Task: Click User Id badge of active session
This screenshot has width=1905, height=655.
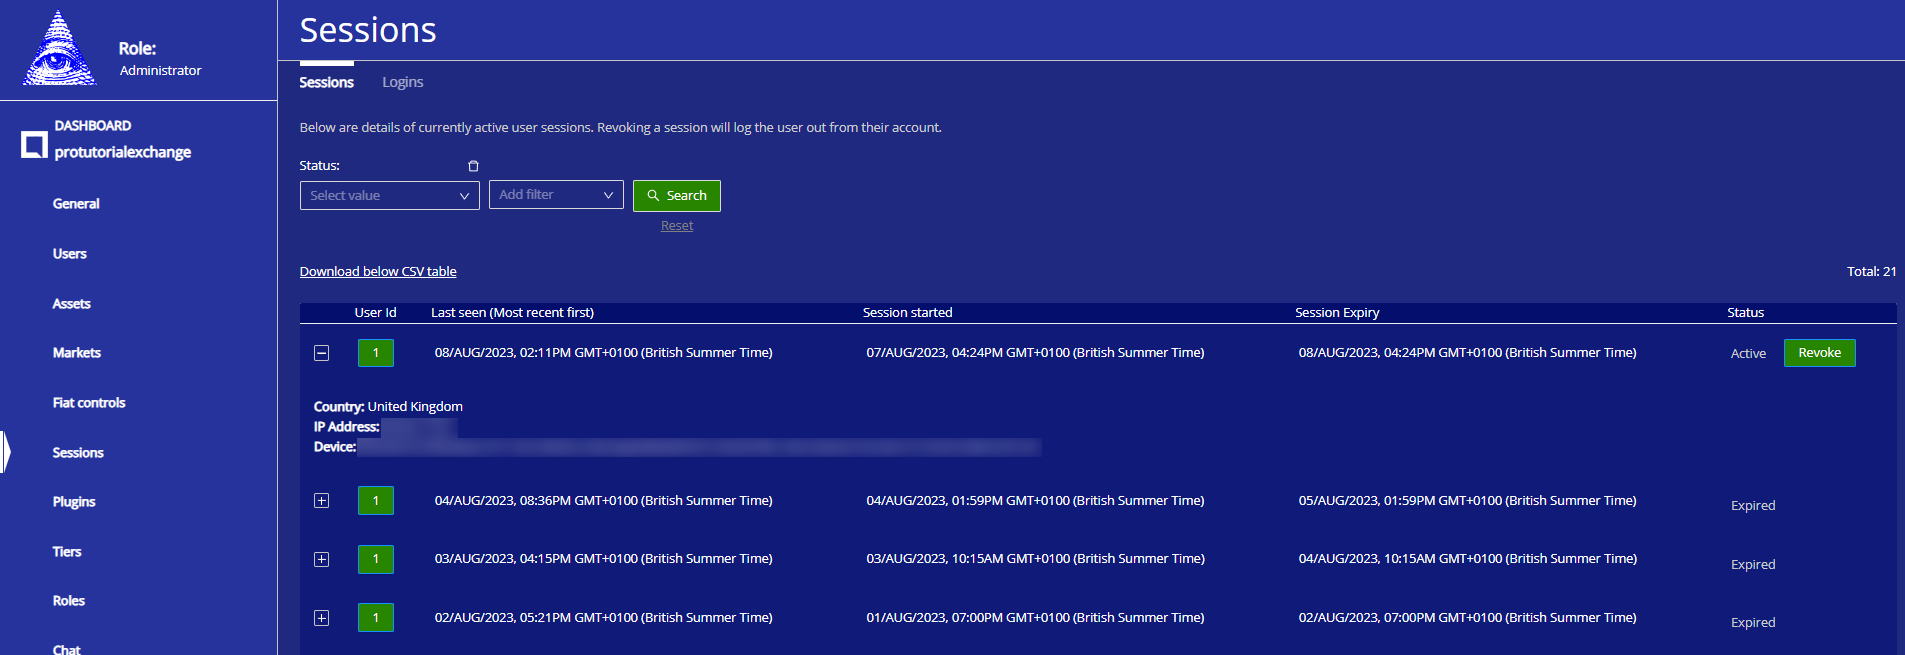Action: coord(375,353)
